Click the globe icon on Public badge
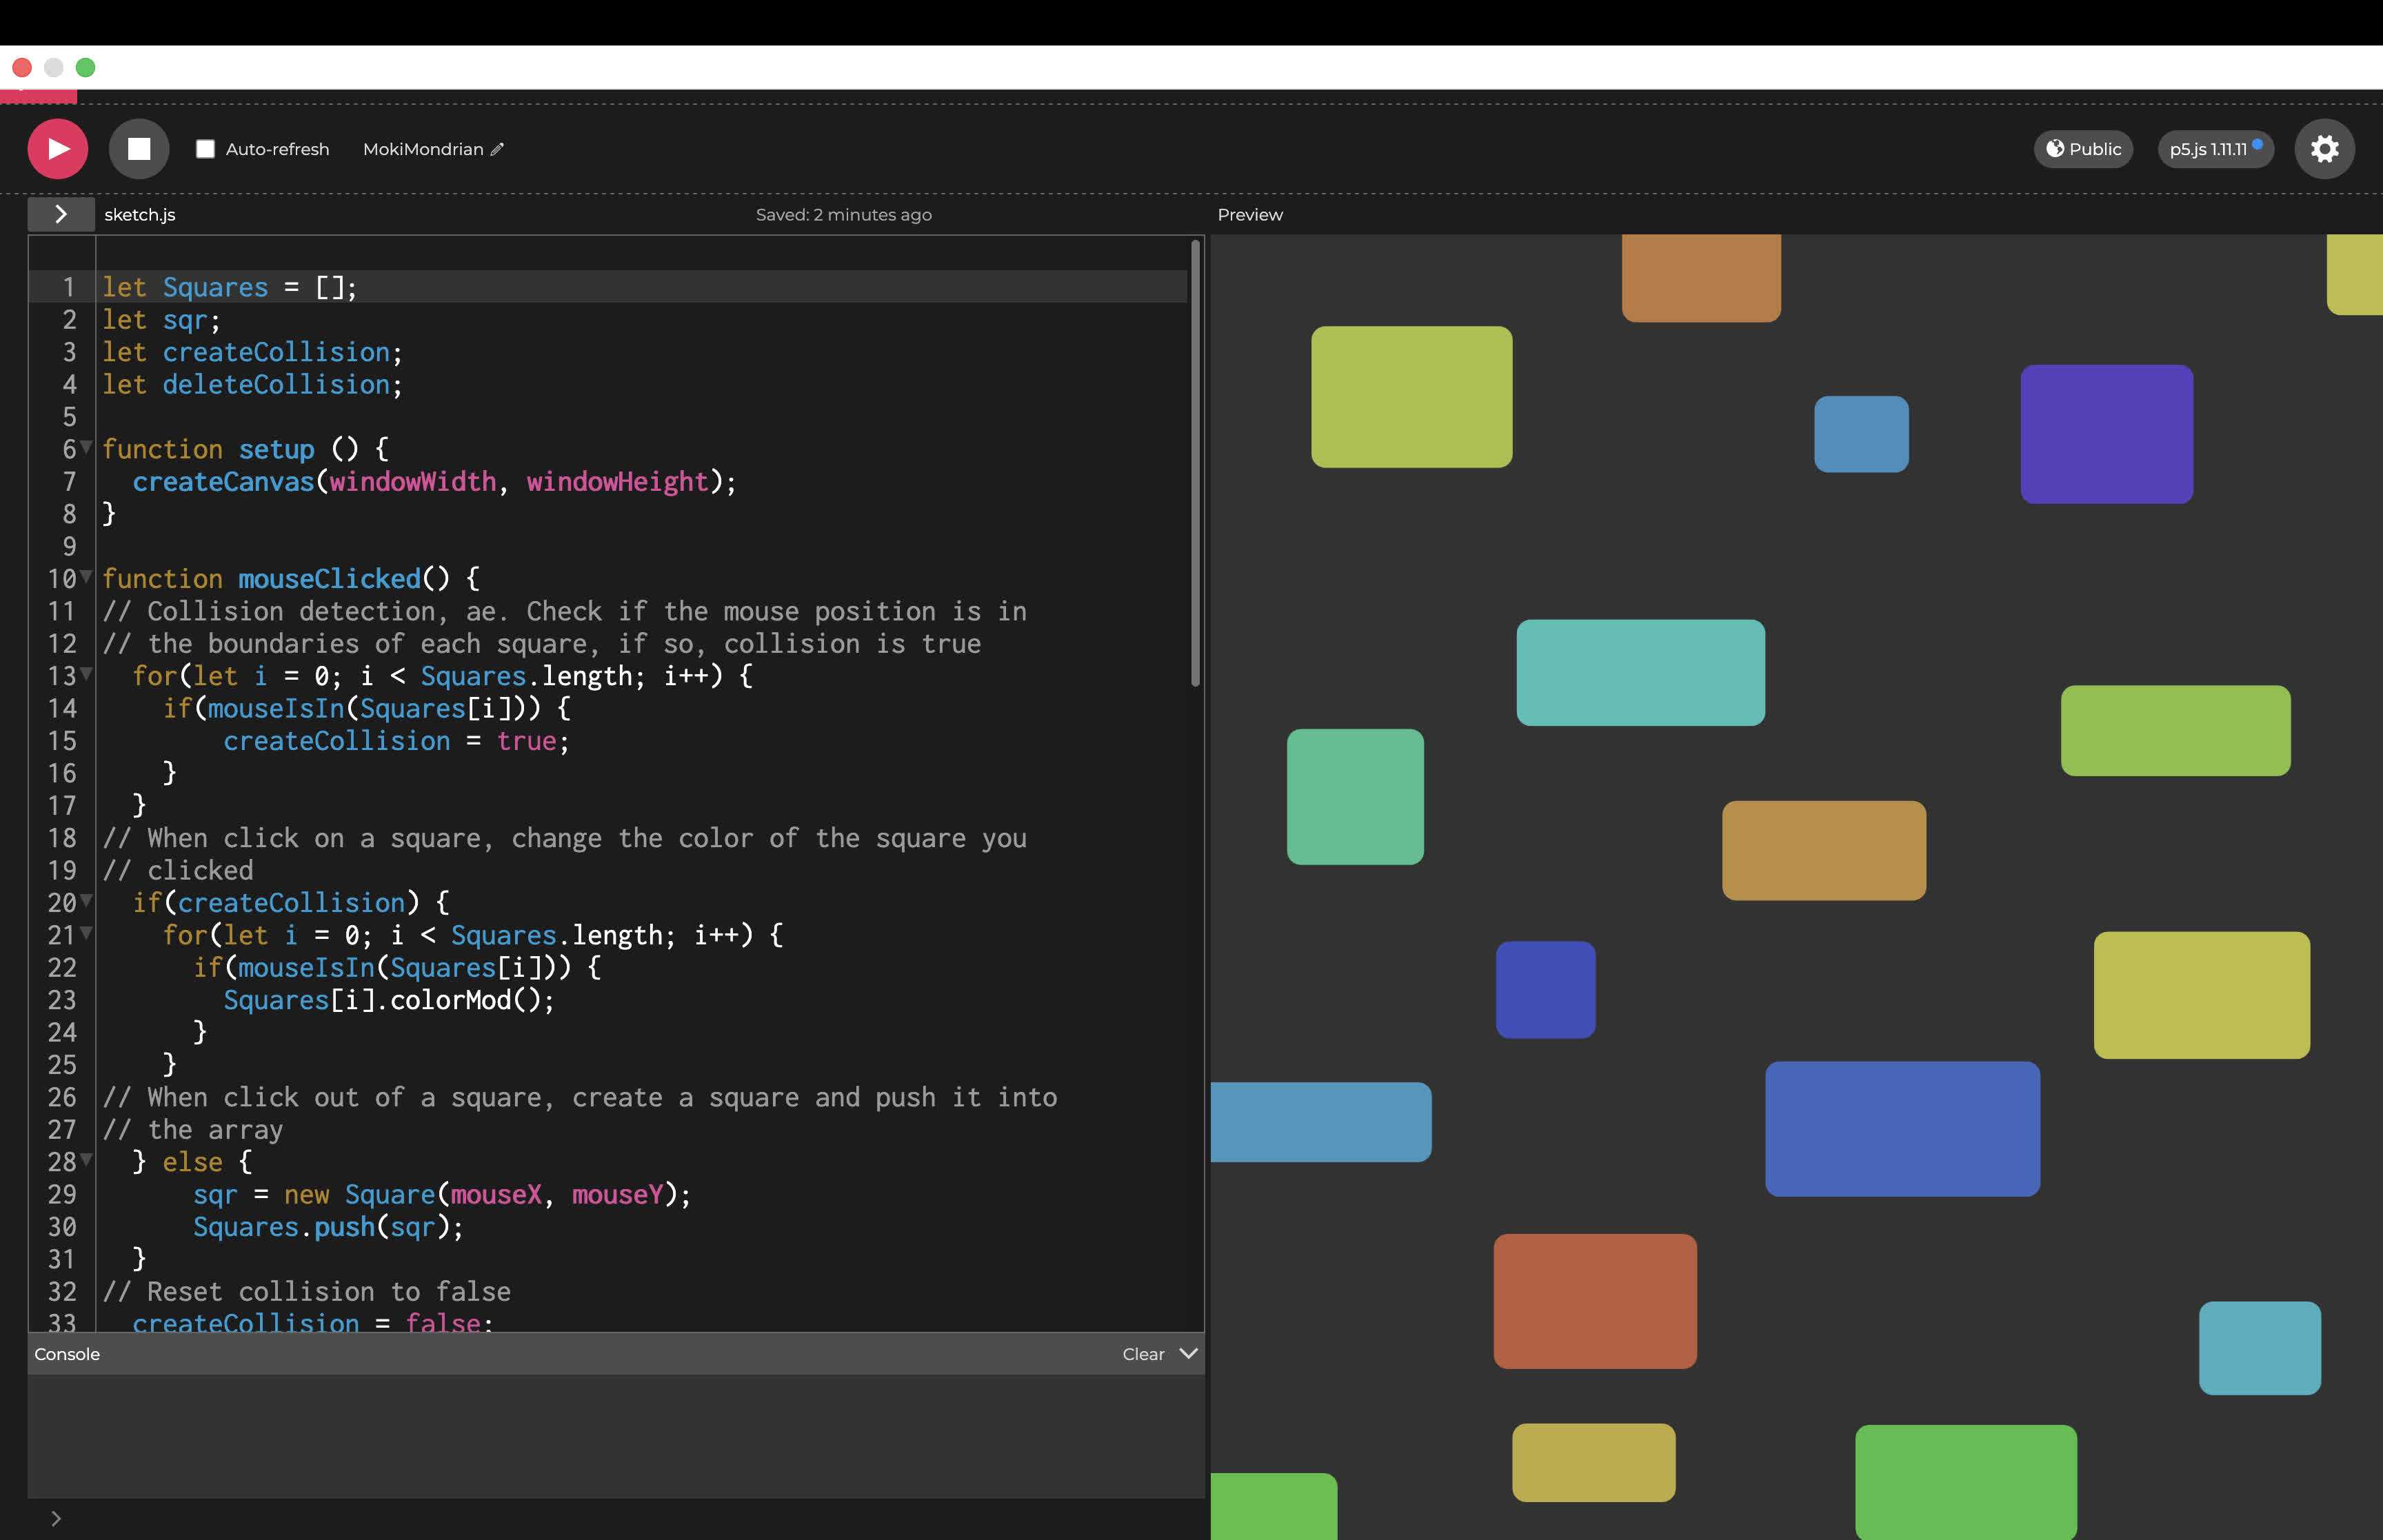Screen dimensions: 2383x1540 click(2055, 149)
